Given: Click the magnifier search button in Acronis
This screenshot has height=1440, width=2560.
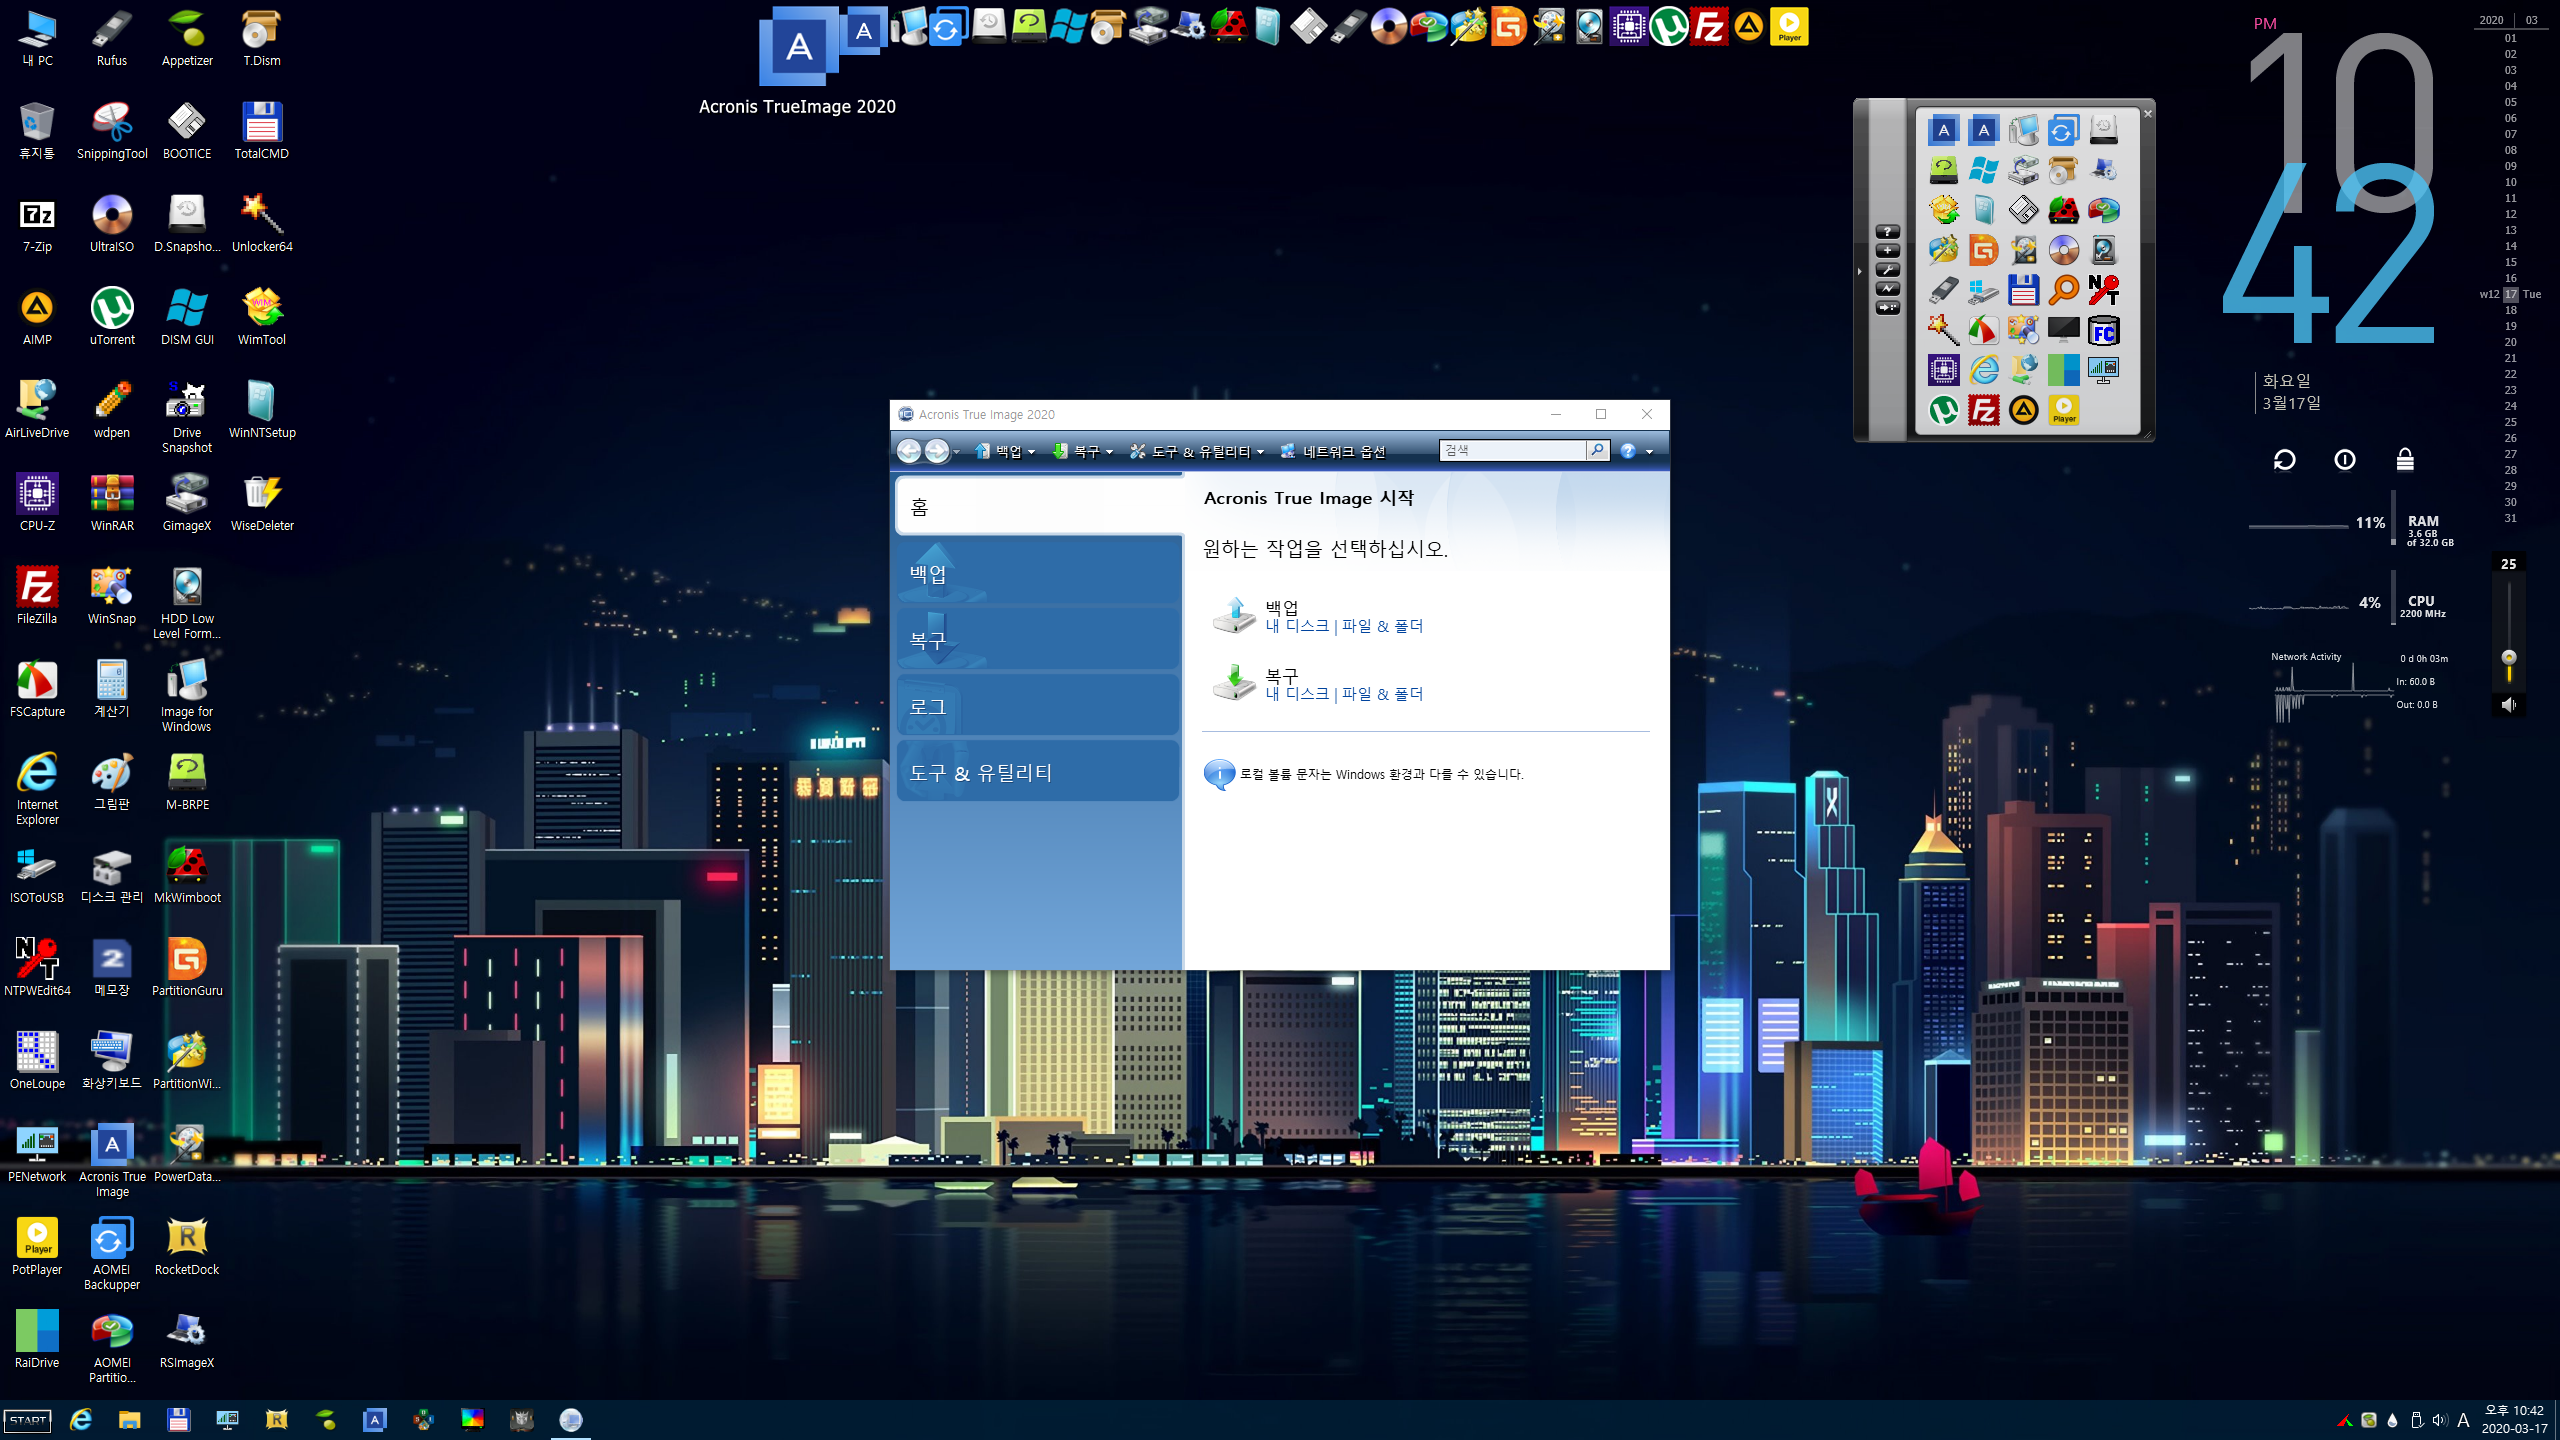Looking at the screenshot, I should pos(1597,451).
